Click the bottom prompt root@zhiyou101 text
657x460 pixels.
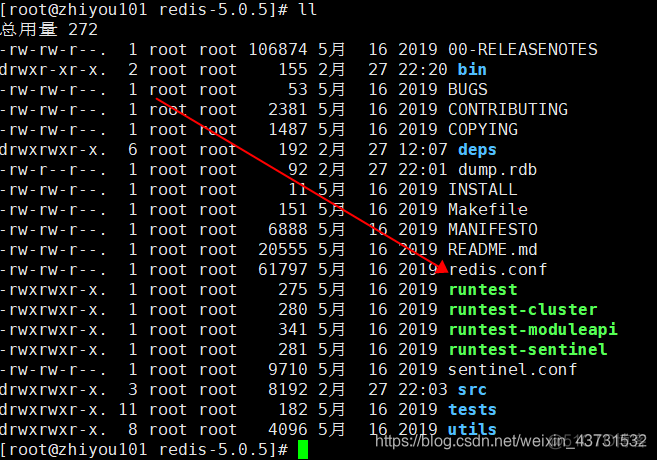[78, 450]
